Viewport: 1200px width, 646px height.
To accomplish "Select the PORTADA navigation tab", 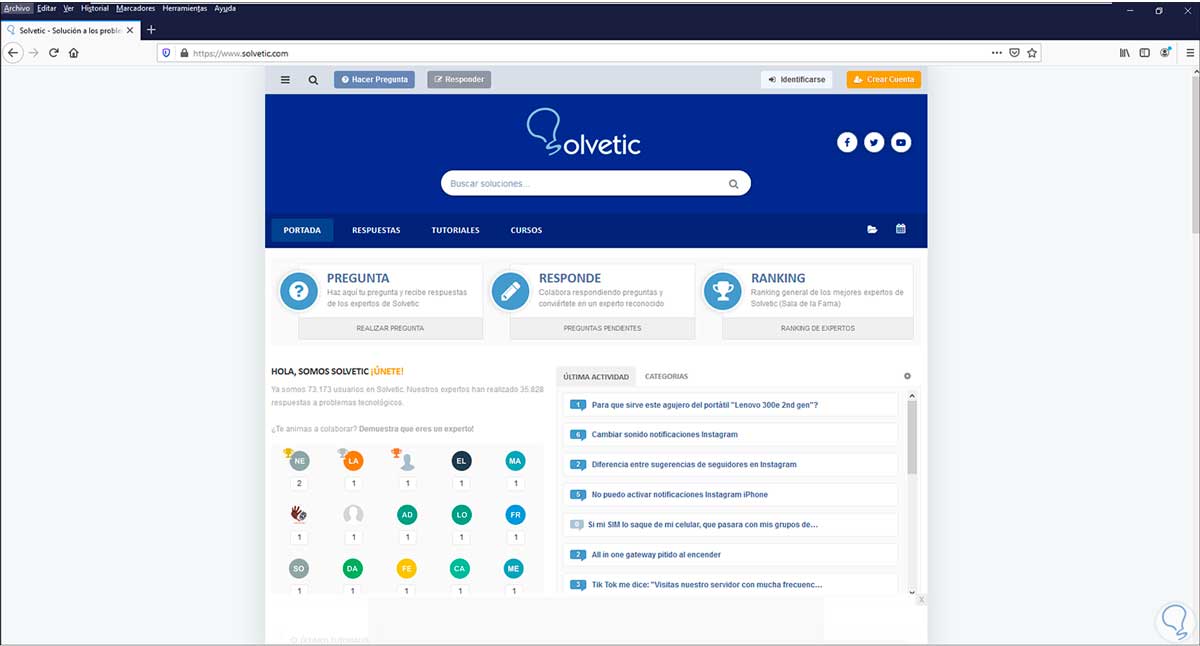I will pyautogui.click(x=302, y=230).
